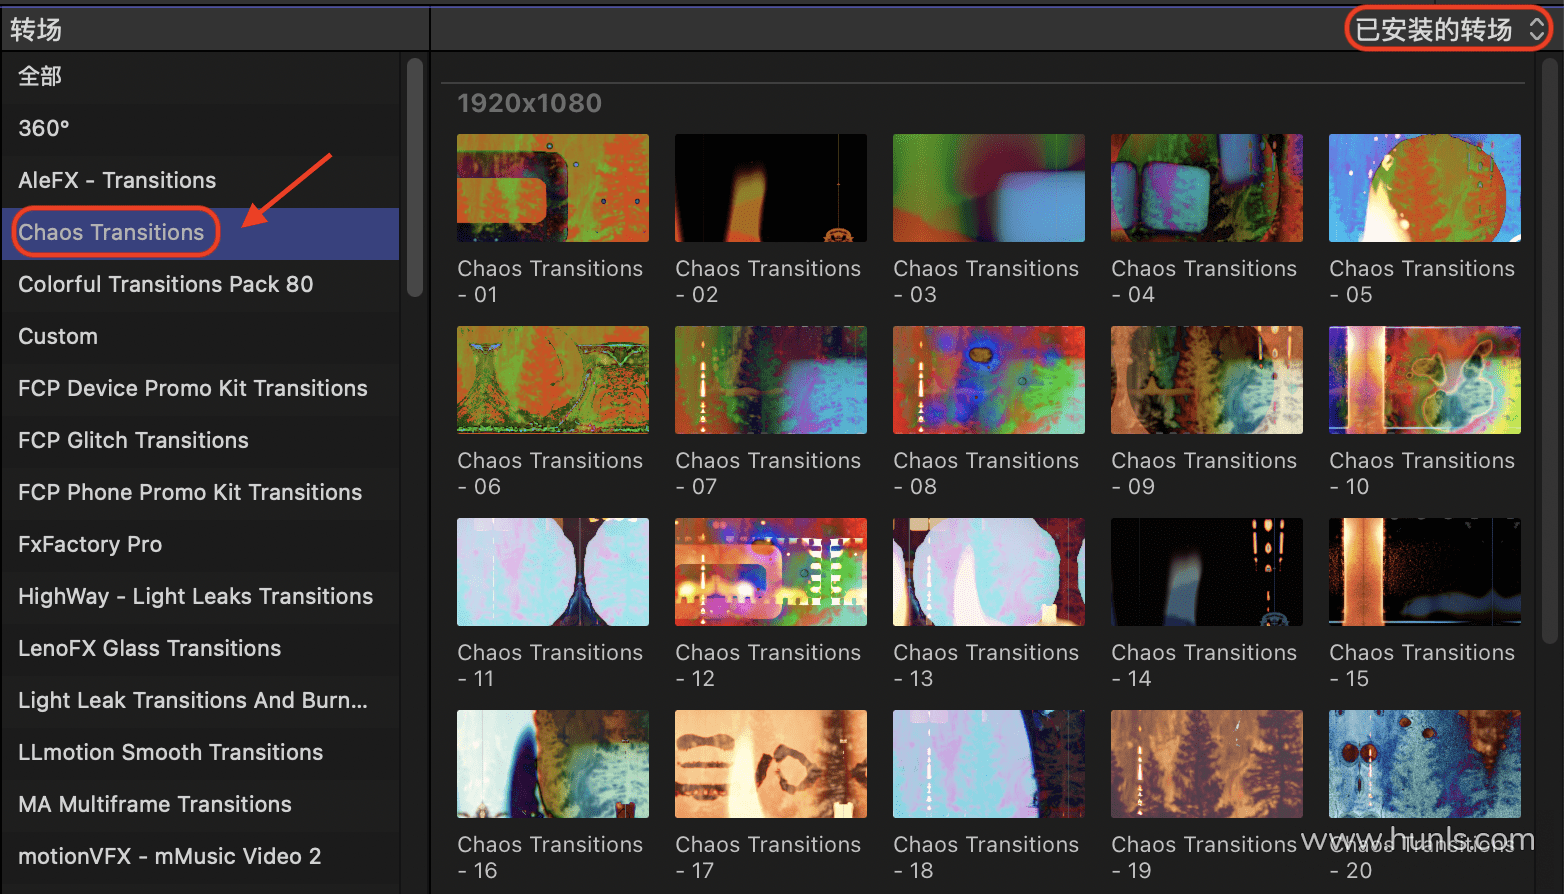
Task: Click the category list scrollbar
Action: pos(414,178)
